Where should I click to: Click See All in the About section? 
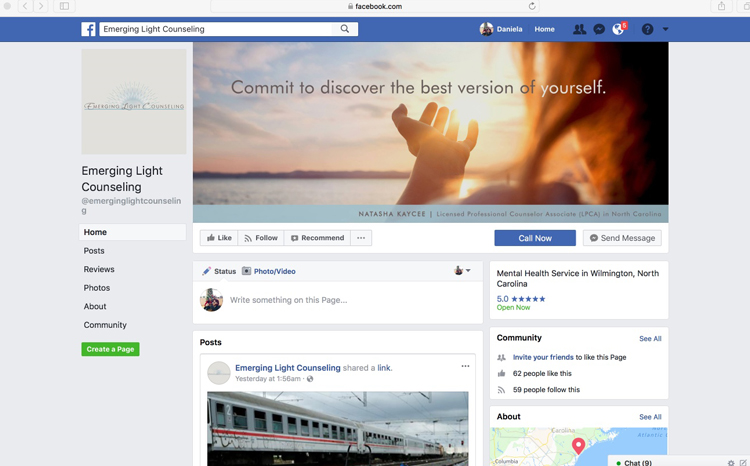[x=650, y=417]
